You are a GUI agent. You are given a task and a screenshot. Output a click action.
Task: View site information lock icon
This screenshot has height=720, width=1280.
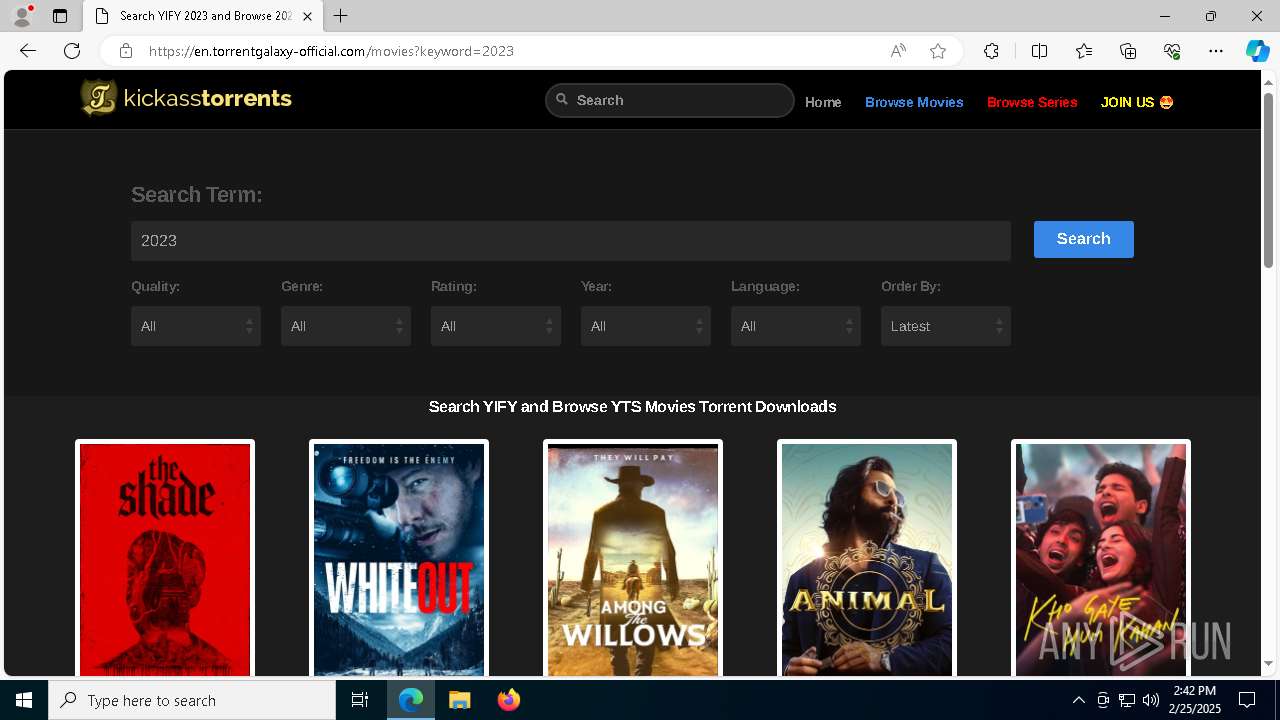tap(126, 51)
